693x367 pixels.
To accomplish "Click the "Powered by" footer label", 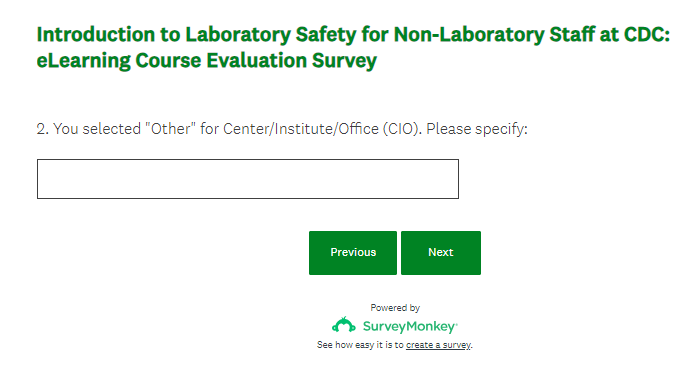I will (395, 308).
